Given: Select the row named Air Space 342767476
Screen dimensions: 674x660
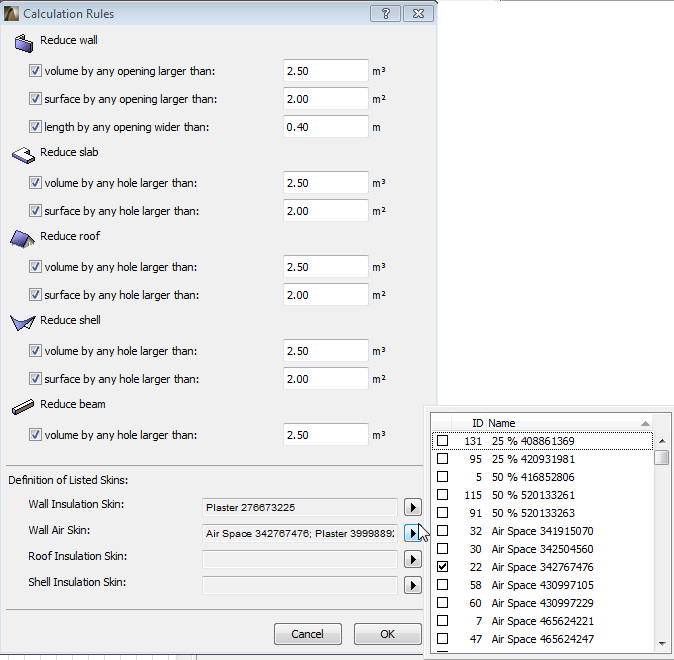Looking at the screenshot, I should 542,567.
